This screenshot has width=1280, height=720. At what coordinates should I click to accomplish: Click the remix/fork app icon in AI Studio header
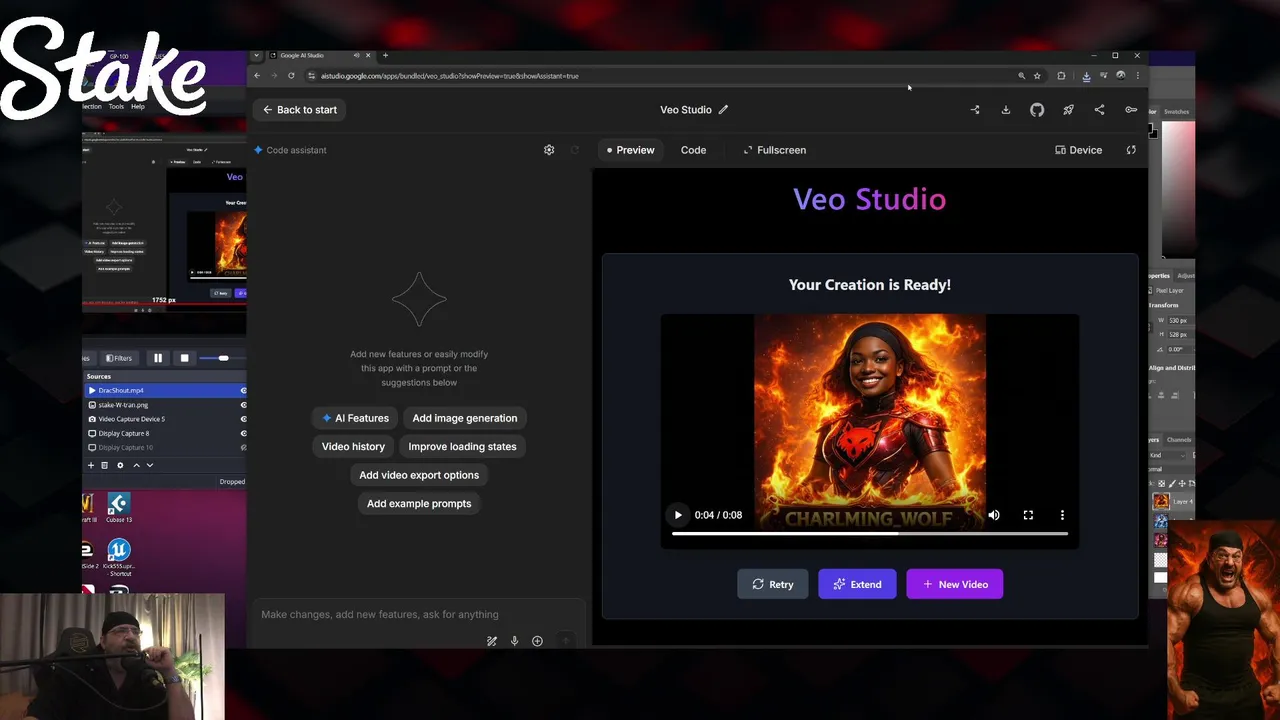(975, 110)
